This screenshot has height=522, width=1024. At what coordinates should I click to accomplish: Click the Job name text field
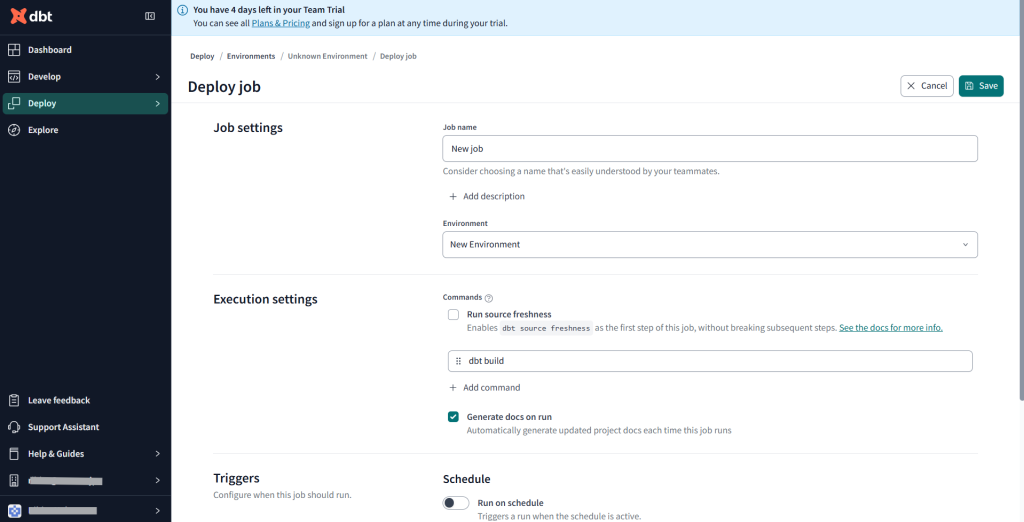709,149
